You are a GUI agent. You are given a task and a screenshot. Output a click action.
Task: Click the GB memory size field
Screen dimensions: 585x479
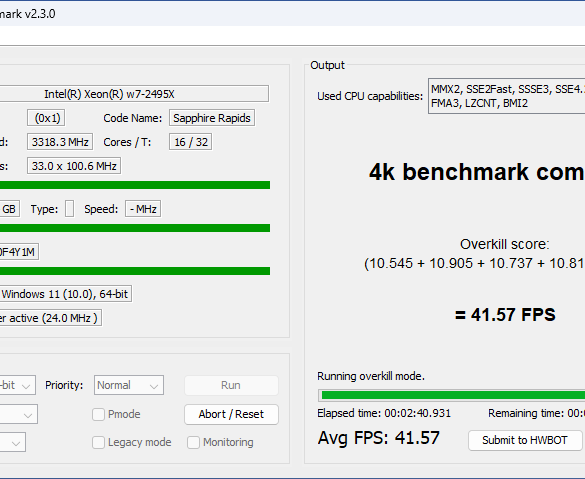tap(10, 209)
